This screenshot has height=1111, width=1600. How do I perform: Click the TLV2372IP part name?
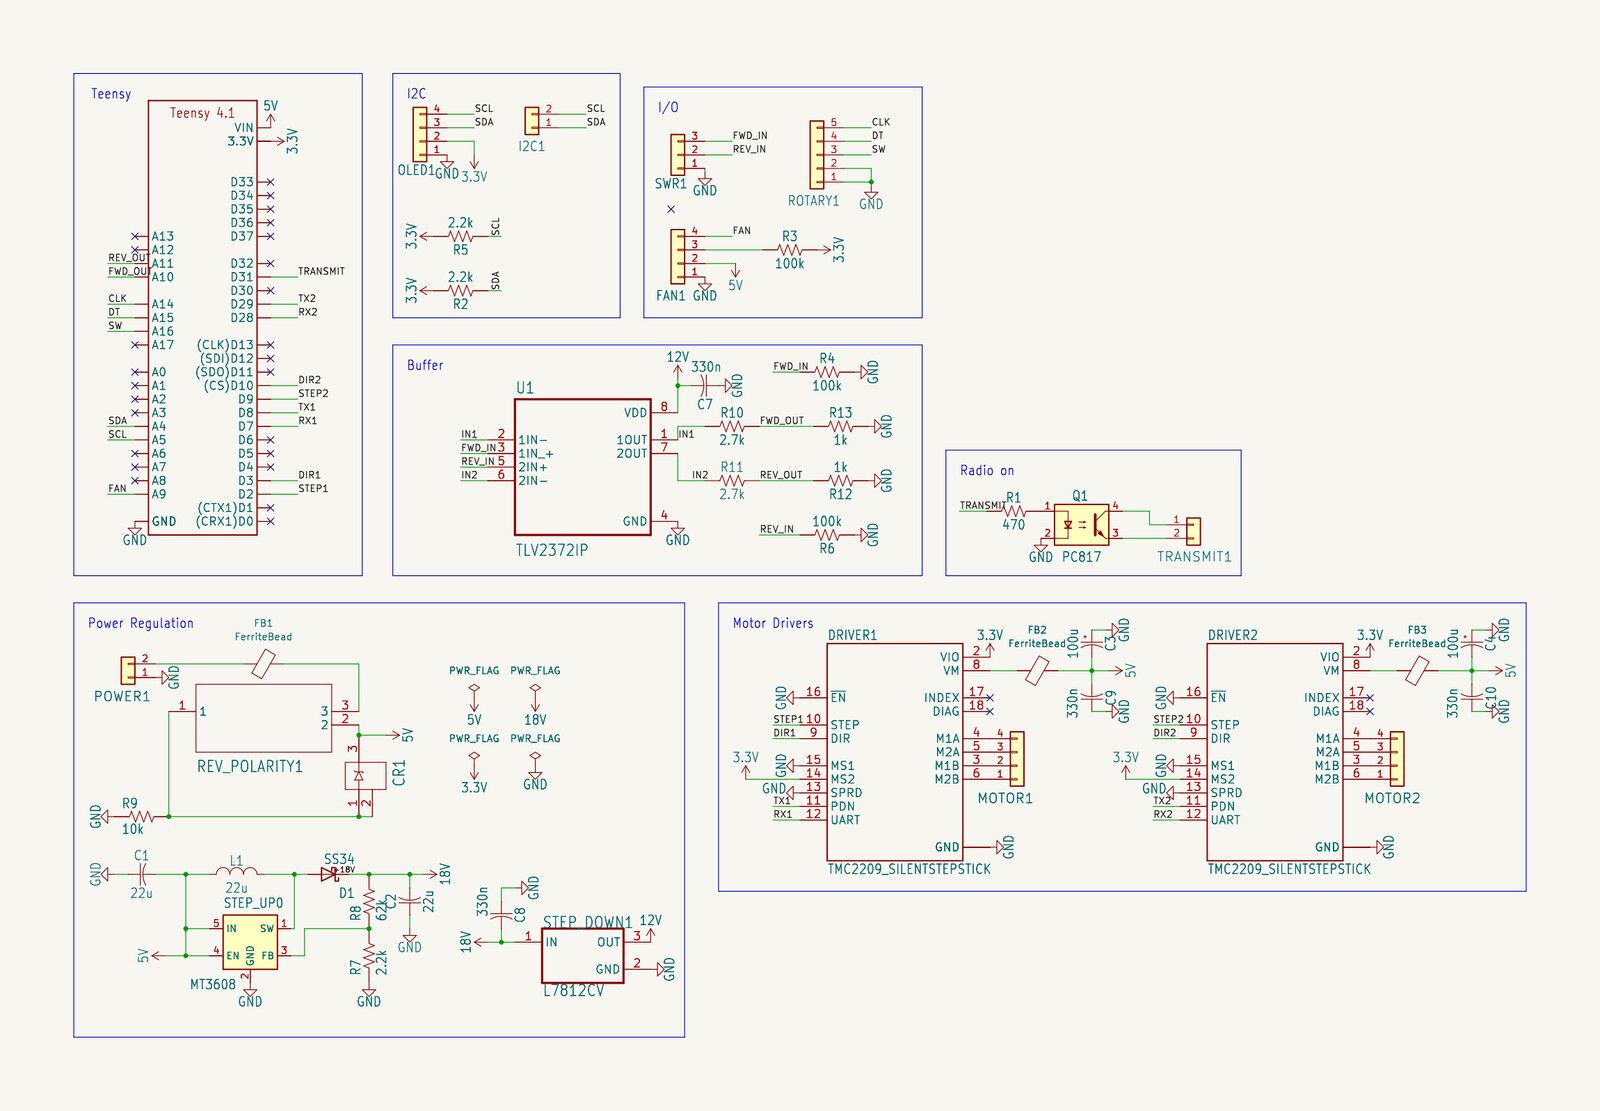(552, 550)
